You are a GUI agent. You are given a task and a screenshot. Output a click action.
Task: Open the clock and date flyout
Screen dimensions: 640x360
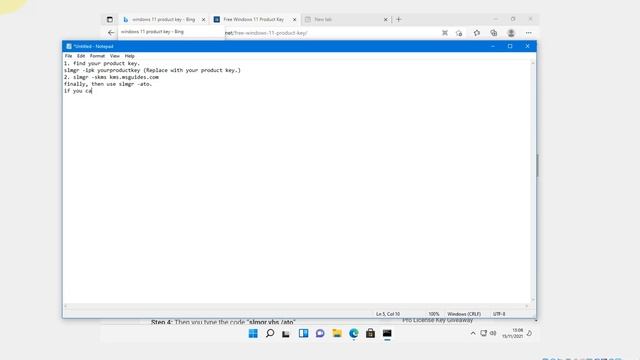[513, 333]
